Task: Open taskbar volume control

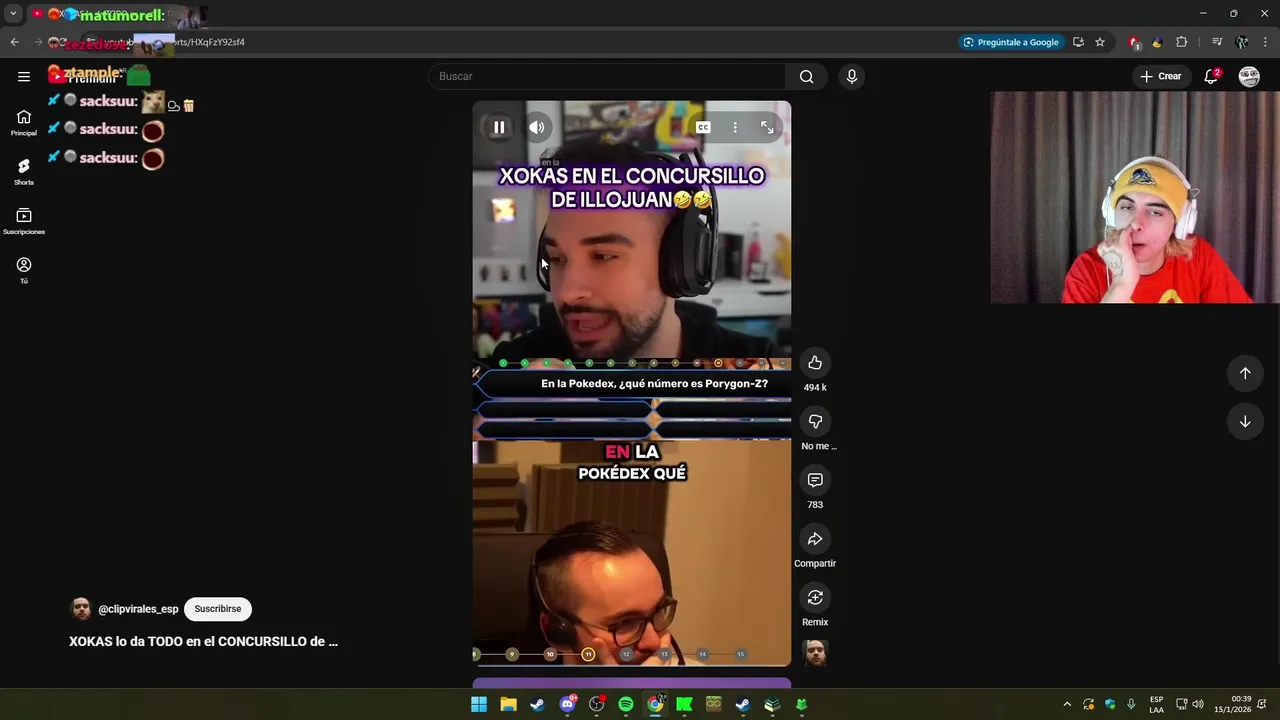Action: [x=1198, y=704]
